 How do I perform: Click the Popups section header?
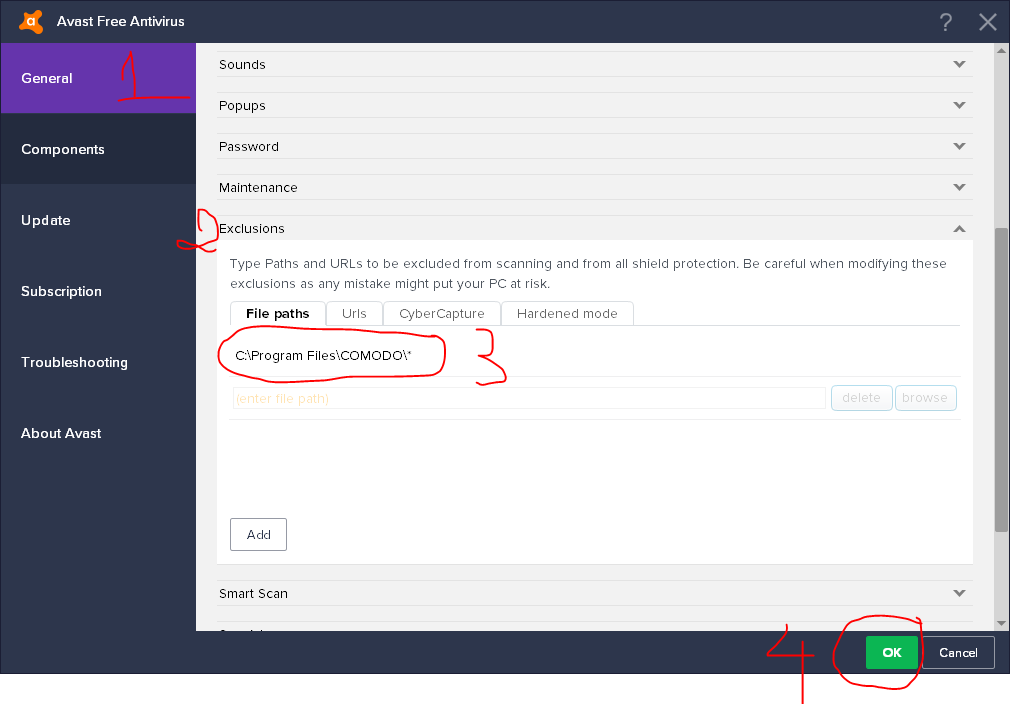tap(595, 106)
